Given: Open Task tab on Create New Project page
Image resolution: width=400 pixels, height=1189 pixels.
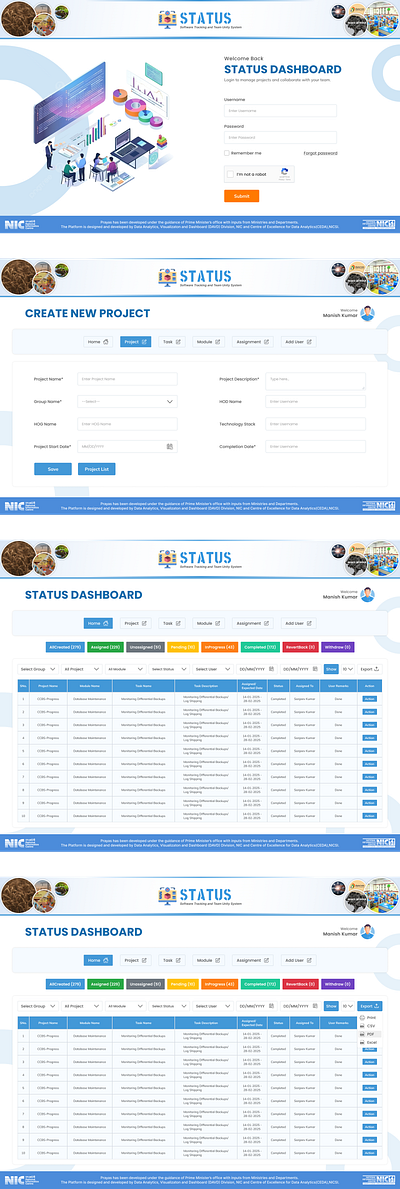Looking at the screenshot, I should (x=172, y=342).
